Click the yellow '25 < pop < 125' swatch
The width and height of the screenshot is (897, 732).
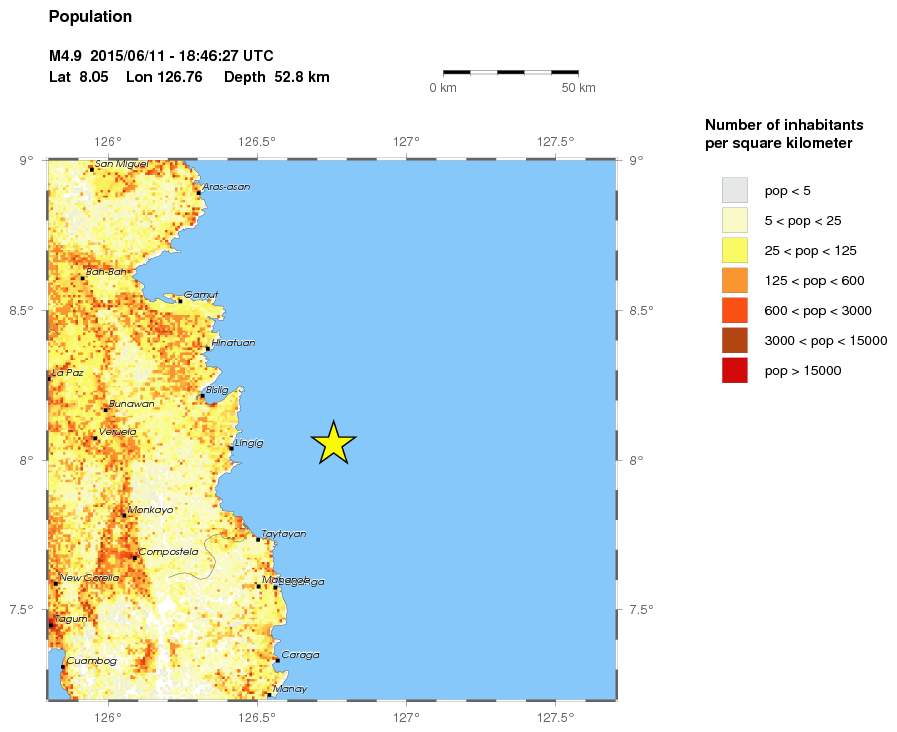tap(735, 250)
